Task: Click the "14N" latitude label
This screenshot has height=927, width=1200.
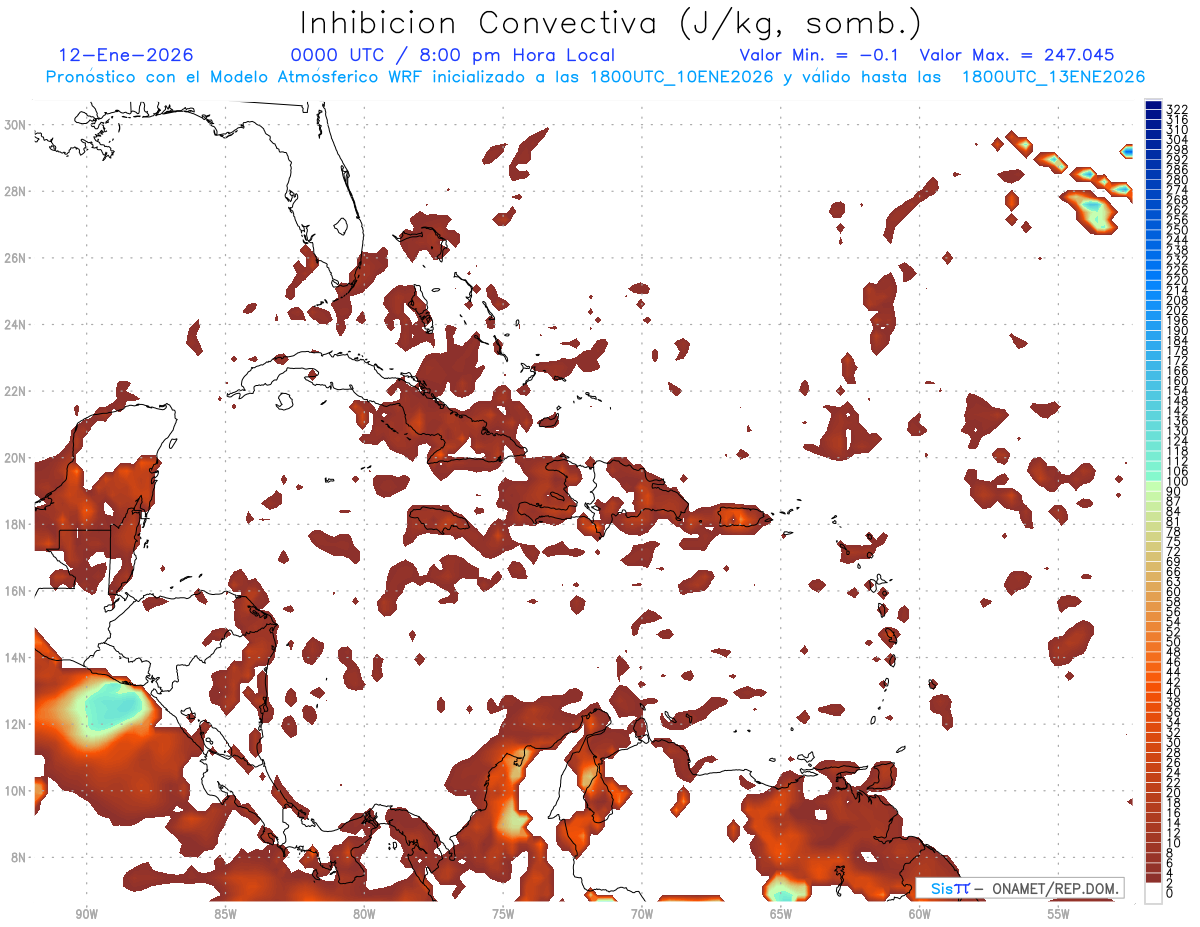Action: pos(16,658)
